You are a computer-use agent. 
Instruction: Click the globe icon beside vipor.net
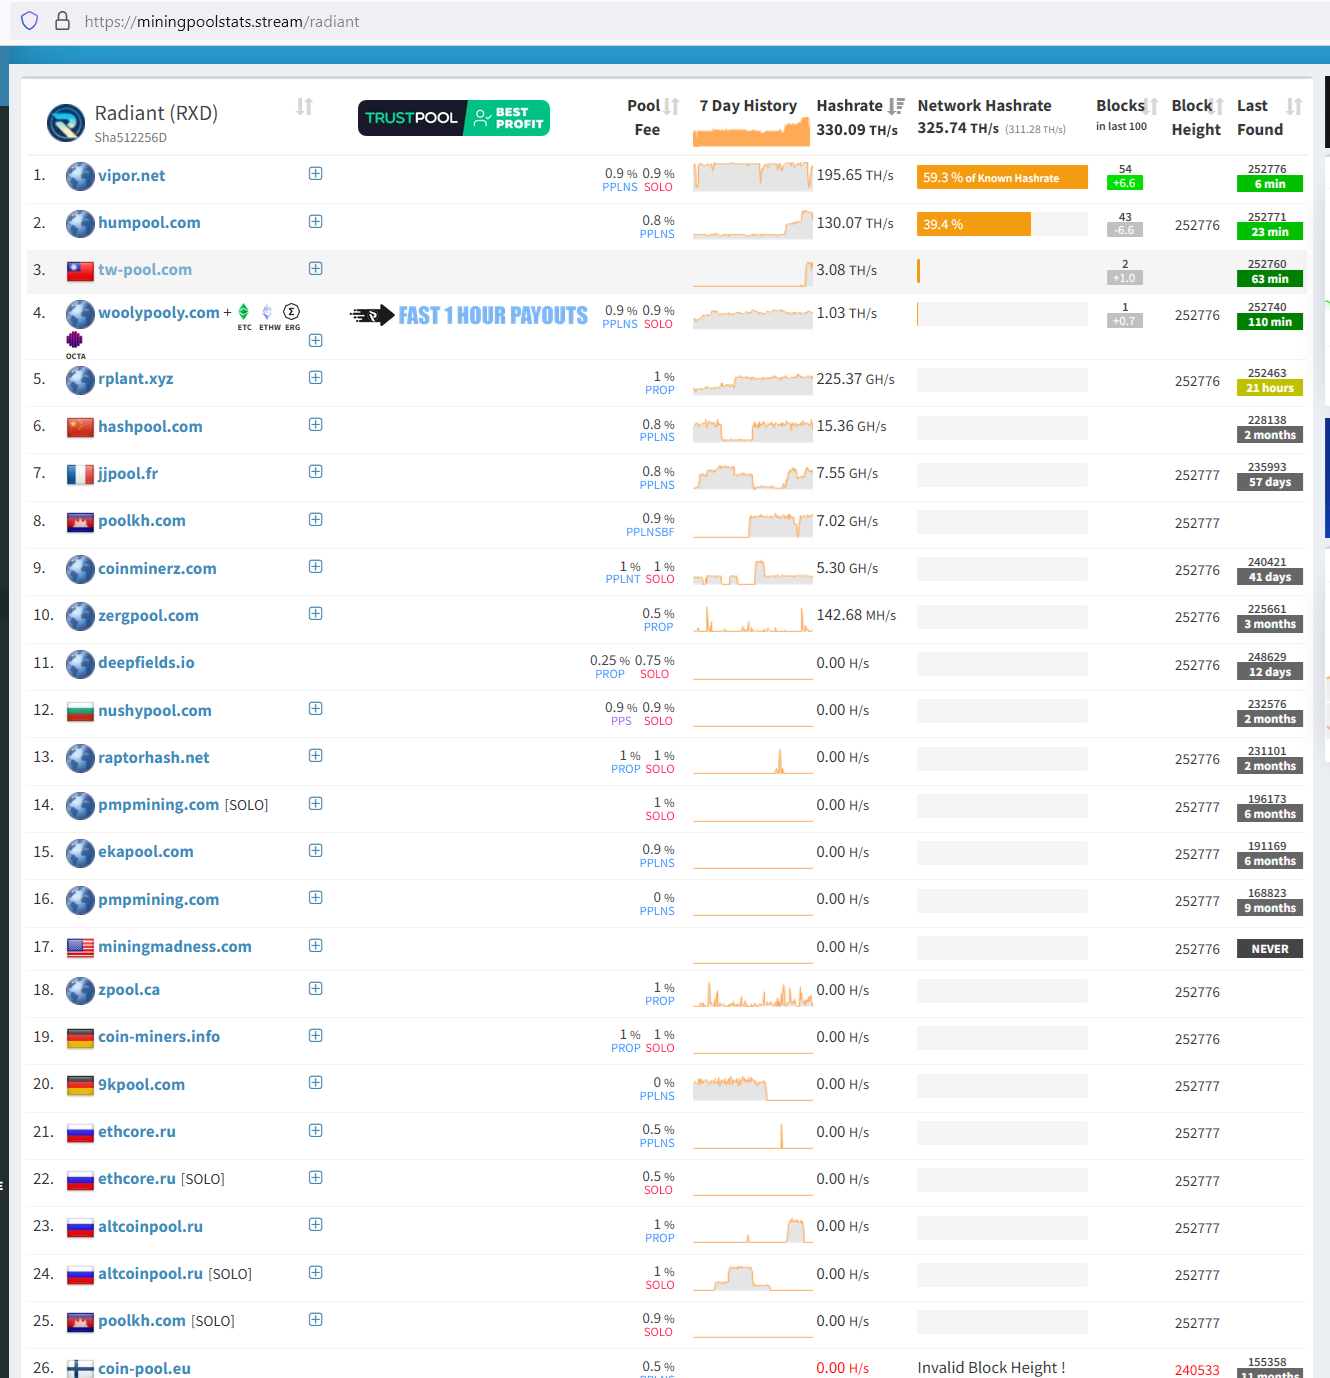pyautogui.click(x=80, y=177)
